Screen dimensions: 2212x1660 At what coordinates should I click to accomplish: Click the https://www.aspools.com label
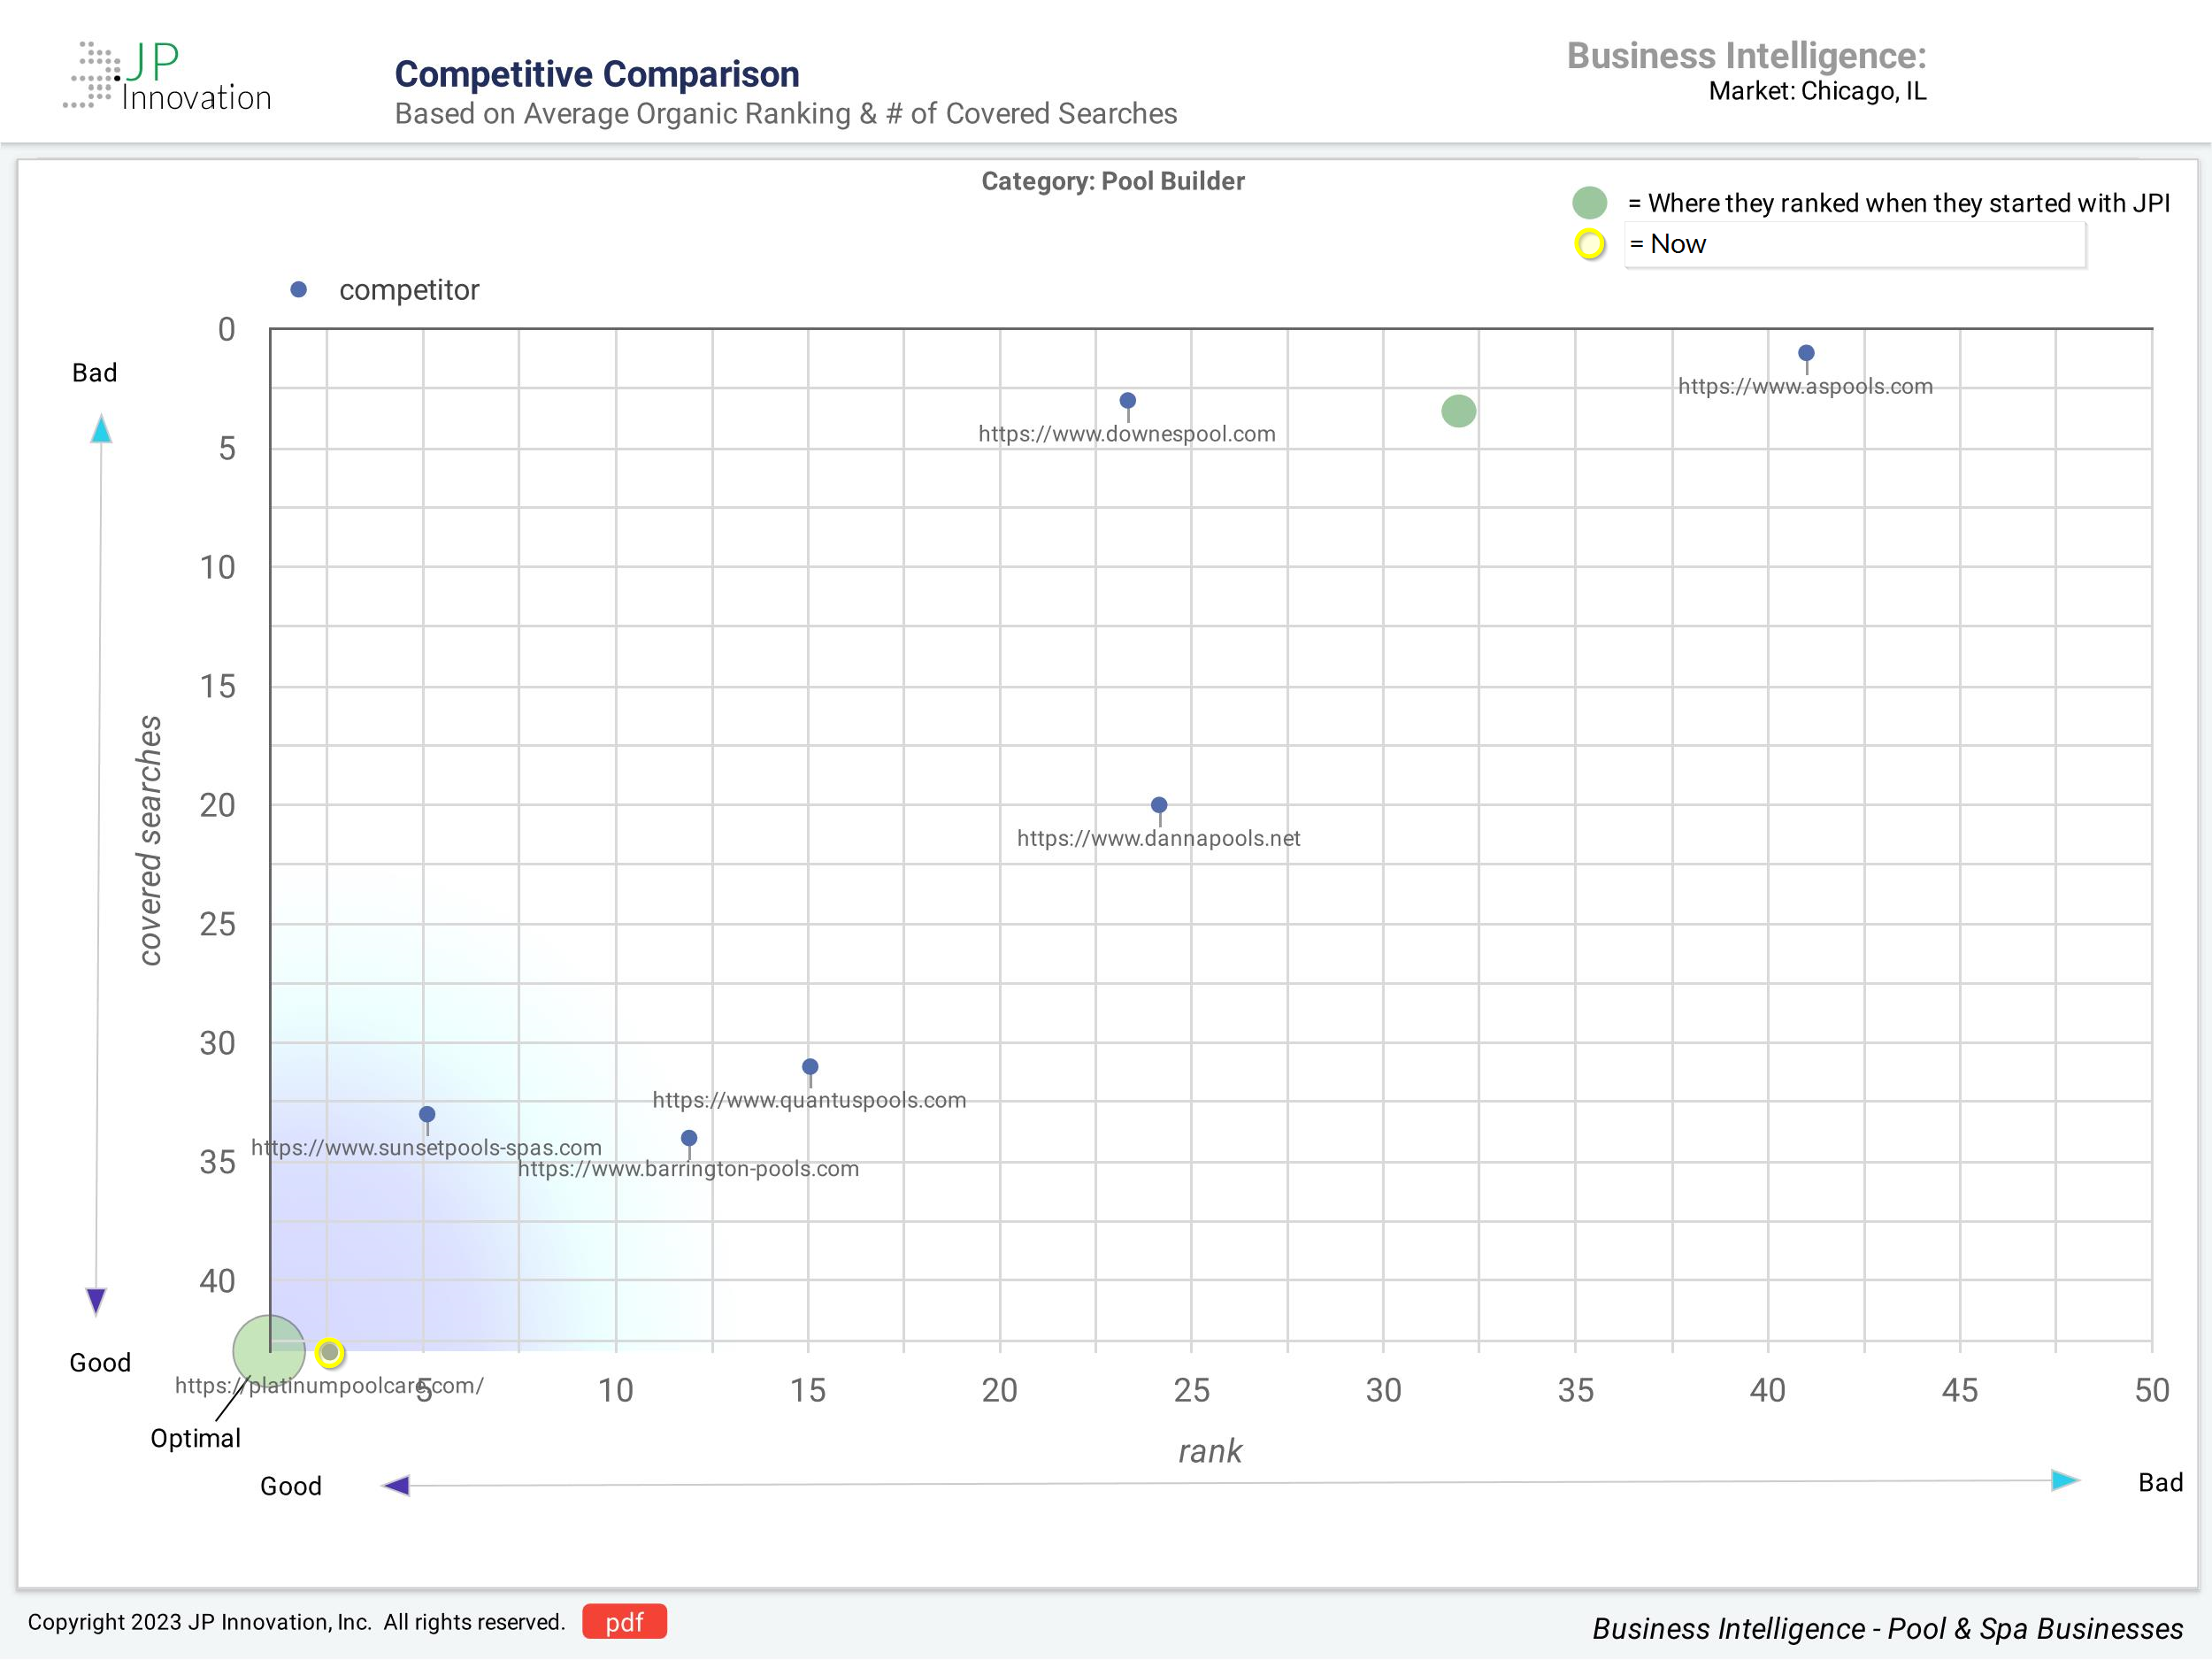(1805, 386)
